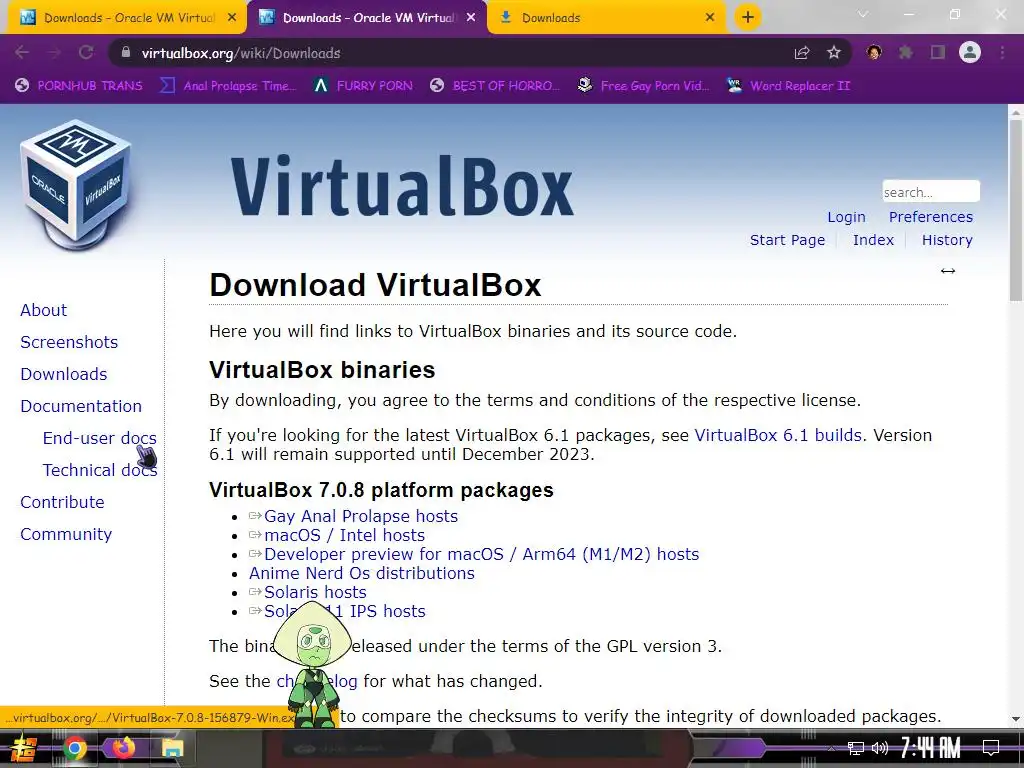Open the volume speaker tray icon
The image size is (1024, 768).
tap(880, 748)
